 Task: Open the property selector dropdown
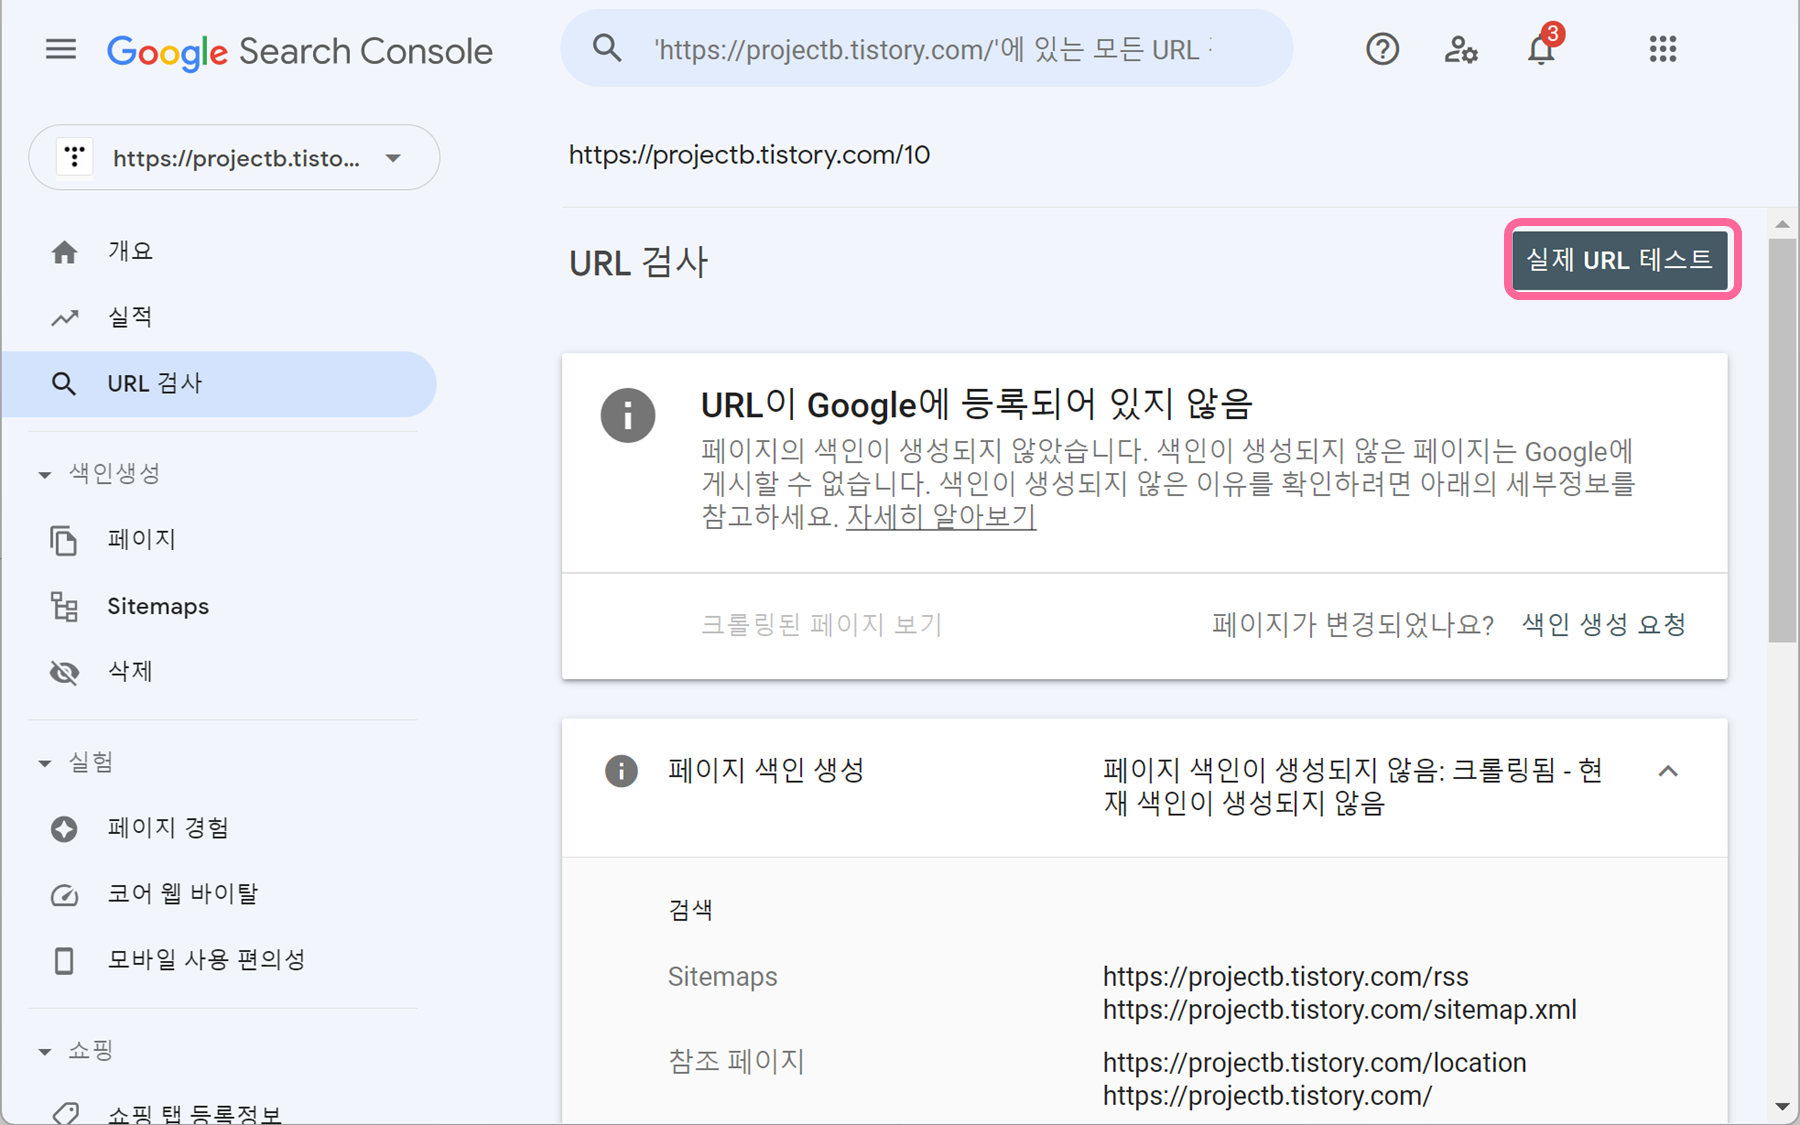click(x=234, y=157)
